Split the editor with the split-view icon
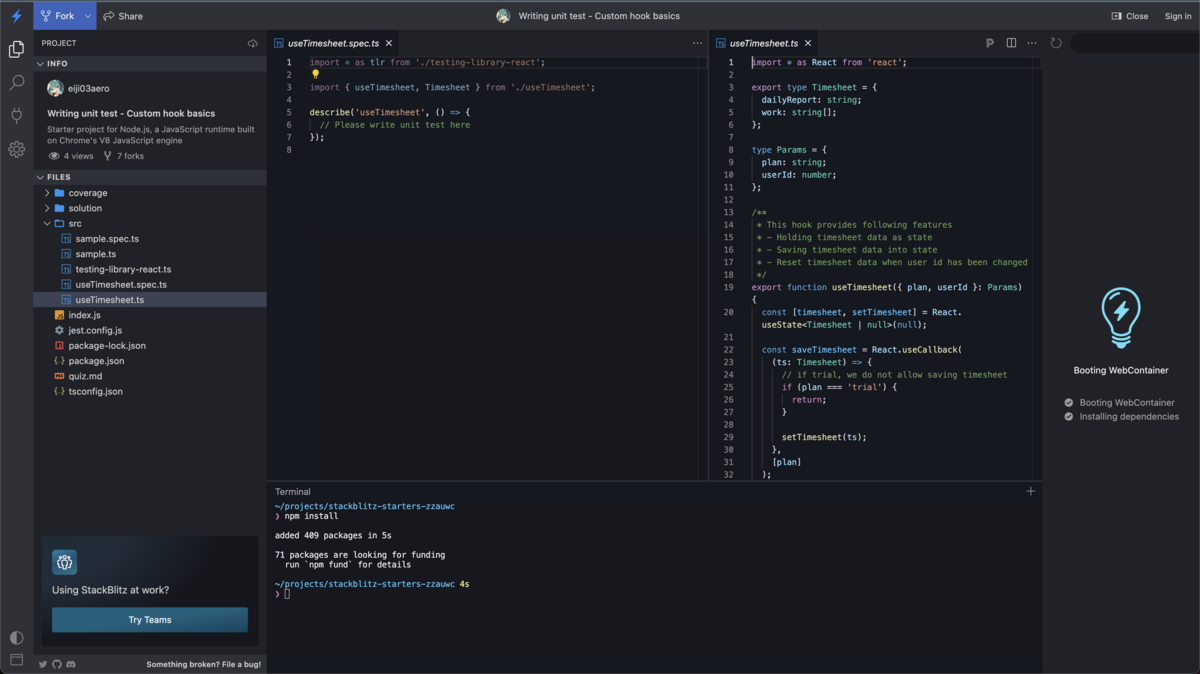The width and height of the screenshot is (1200, 674). pos(1012,43)
